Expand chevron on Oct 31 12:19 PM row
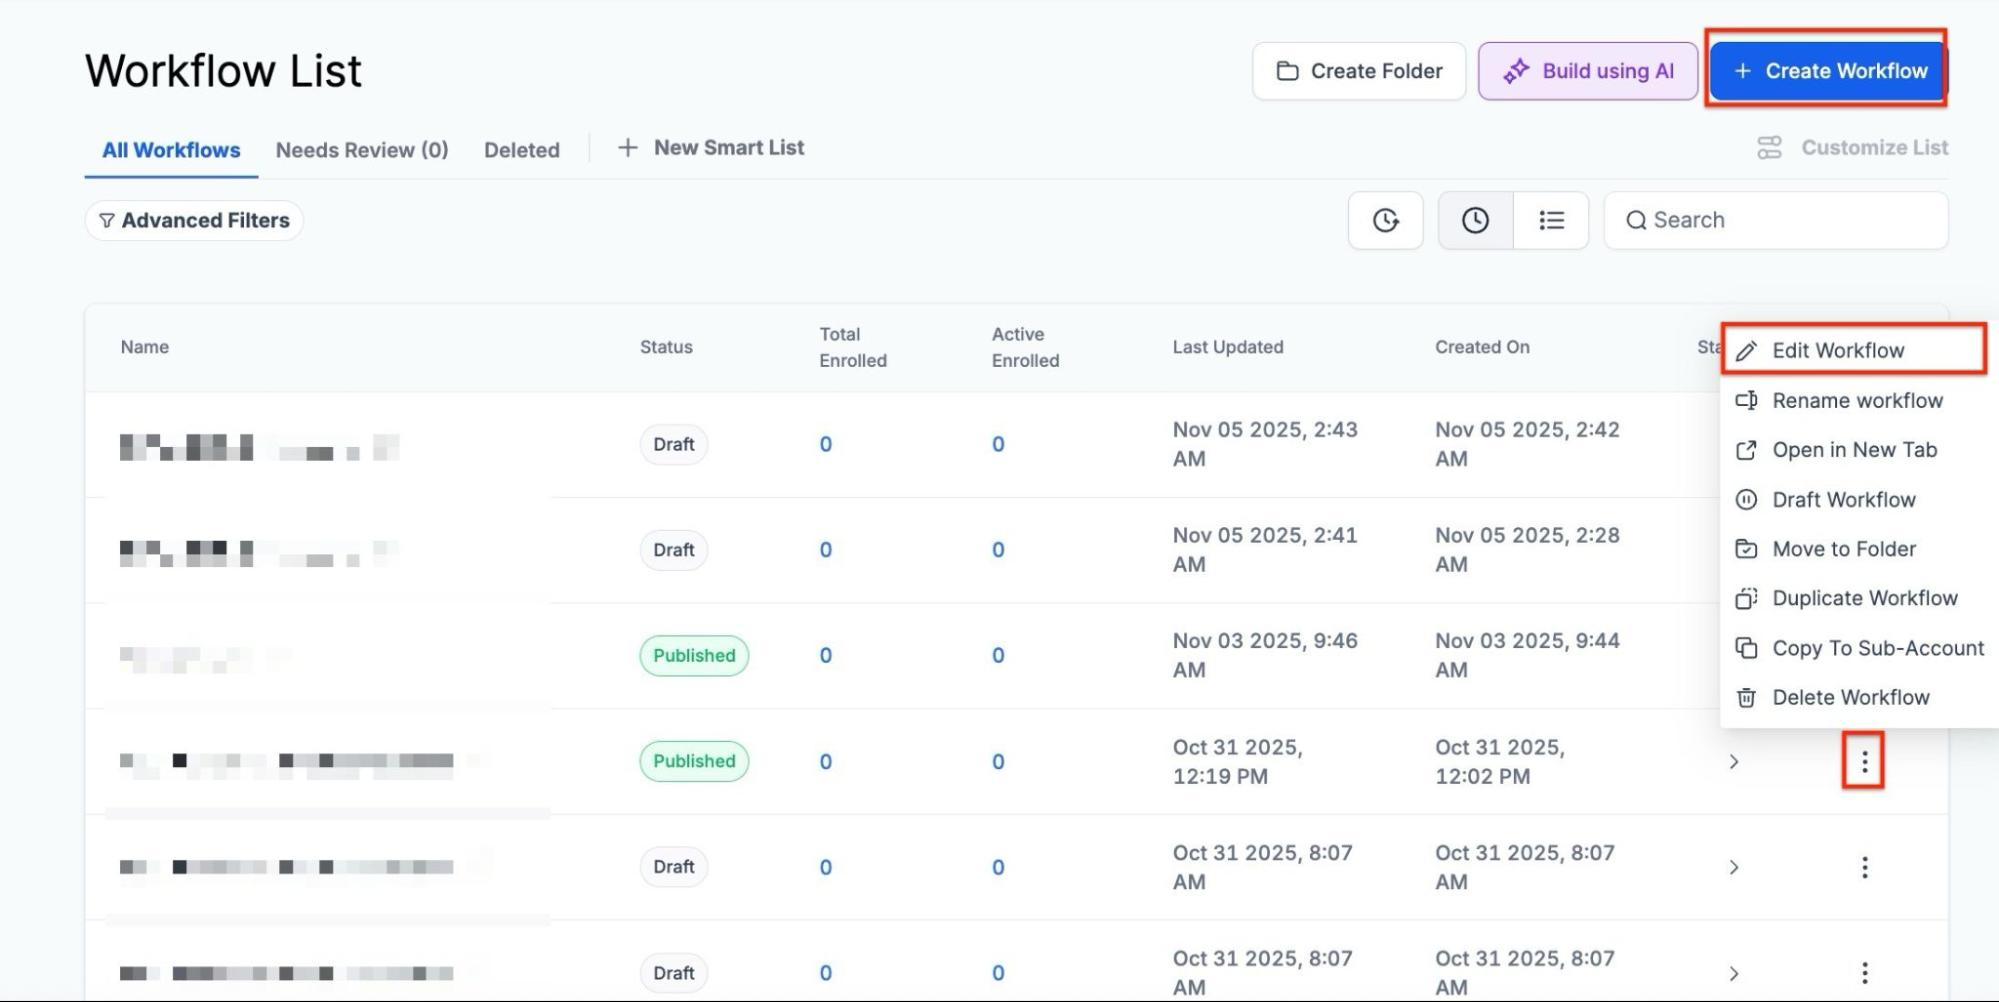1999x1002 pixels. [1734, 762]
